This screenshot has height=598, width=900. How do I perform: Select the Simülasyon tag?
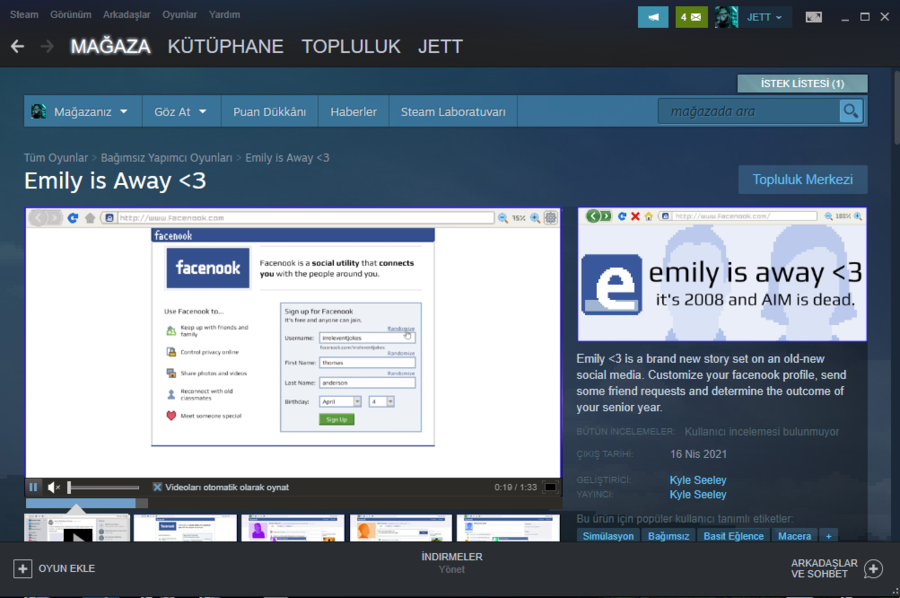608,536
